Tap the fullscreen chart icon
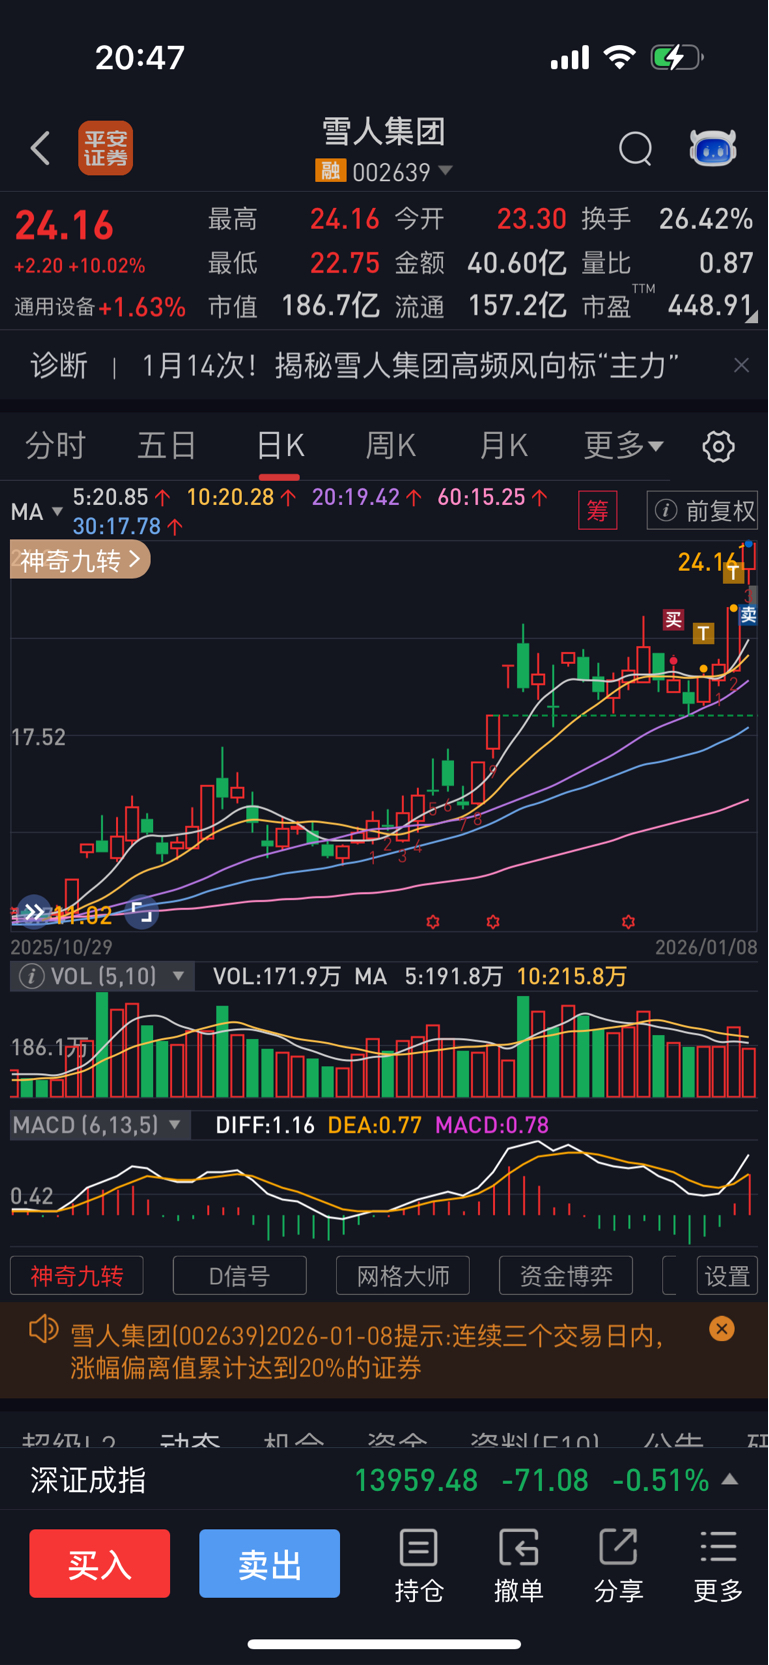The height and width of the screenshot is (1665, 769). [x=142, y=911]
